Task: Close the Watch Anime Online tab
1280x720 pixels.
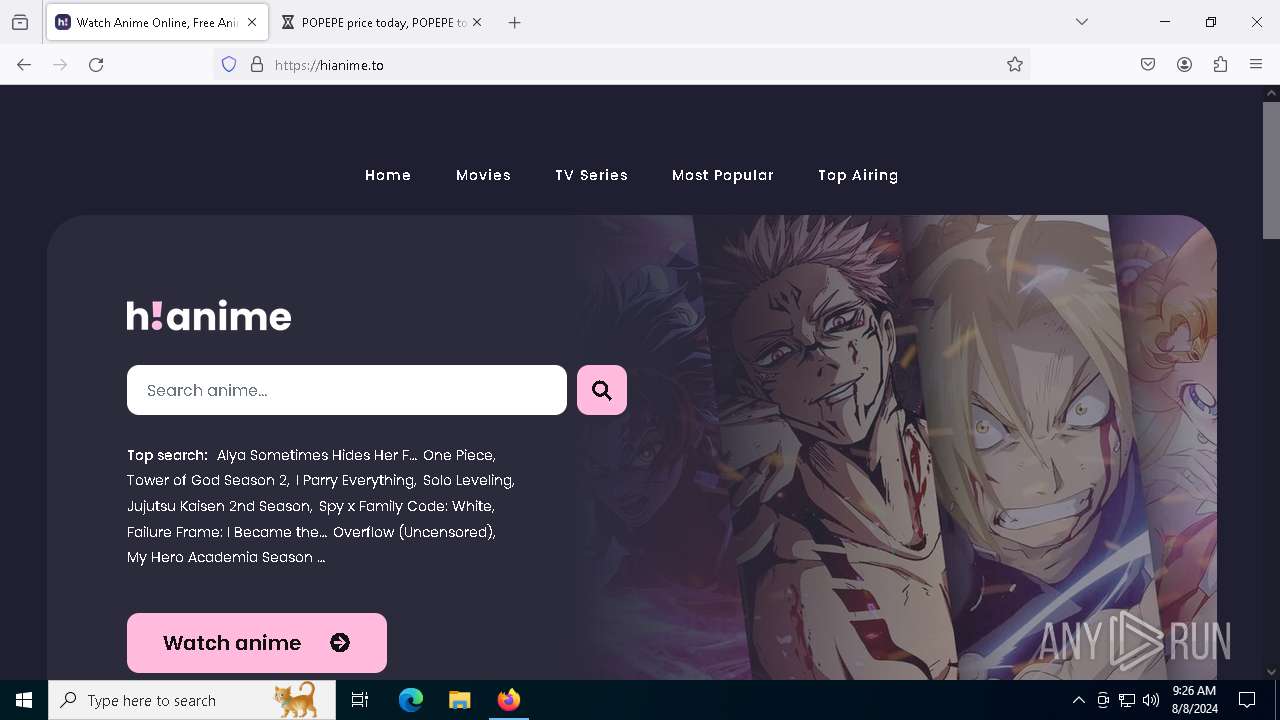Action: pyautogui.click(x=252, y=22)
